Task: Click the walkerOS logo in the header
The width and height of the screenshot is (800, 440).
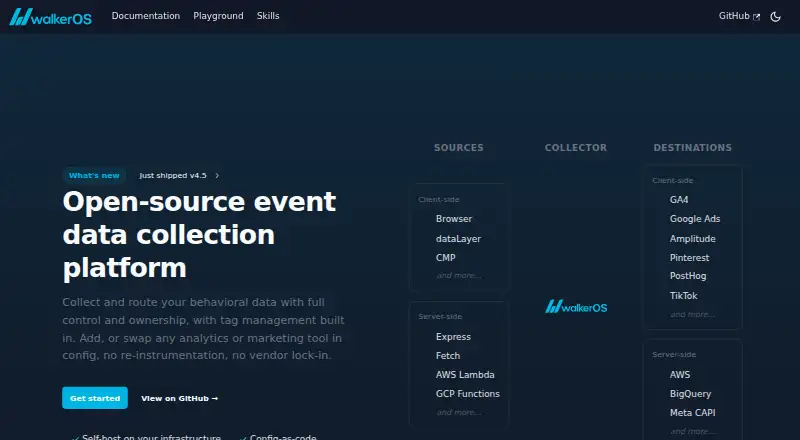Action: tap(51, 16)
